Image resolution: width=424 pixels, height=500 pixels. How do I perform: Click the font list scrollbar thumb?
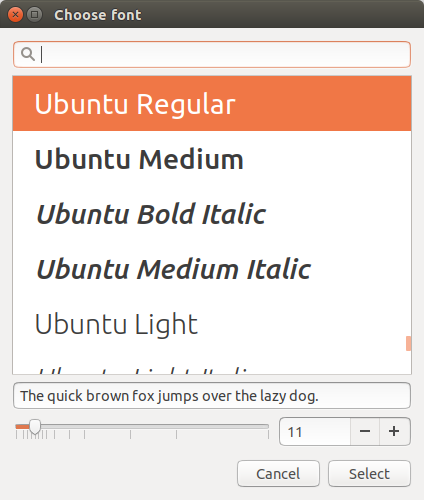(x=408, y=343)
